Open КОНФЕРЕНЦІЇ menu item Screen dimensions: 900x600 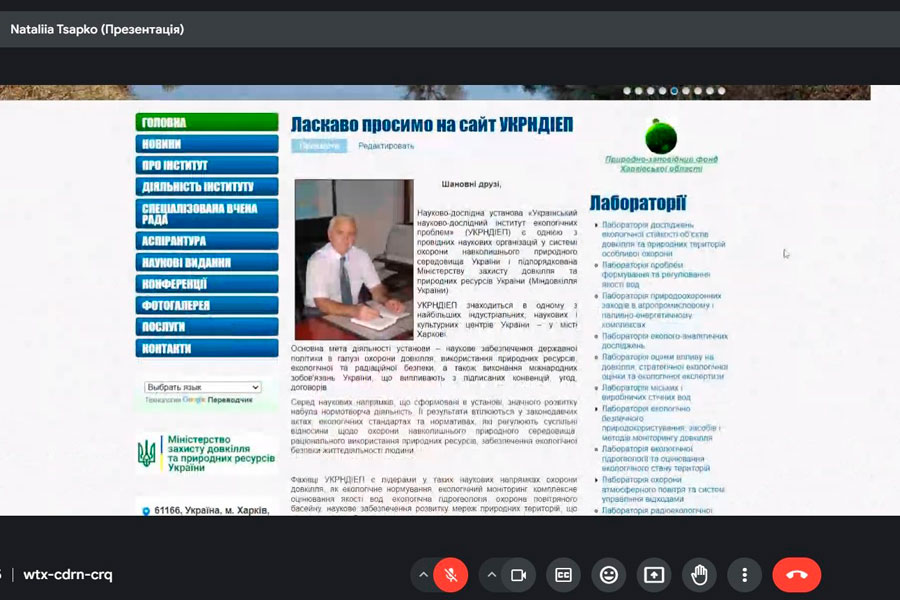coord(207,284)
